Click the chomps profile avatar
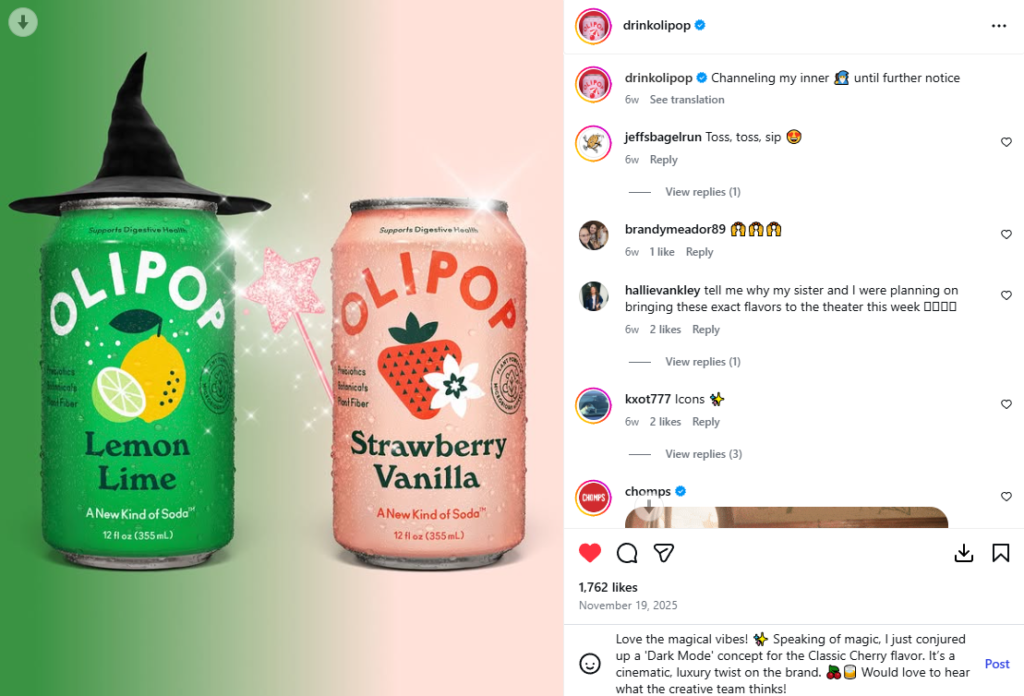Image resolution: width=1024 pixels, height=696 pixels. click(593, 498)
